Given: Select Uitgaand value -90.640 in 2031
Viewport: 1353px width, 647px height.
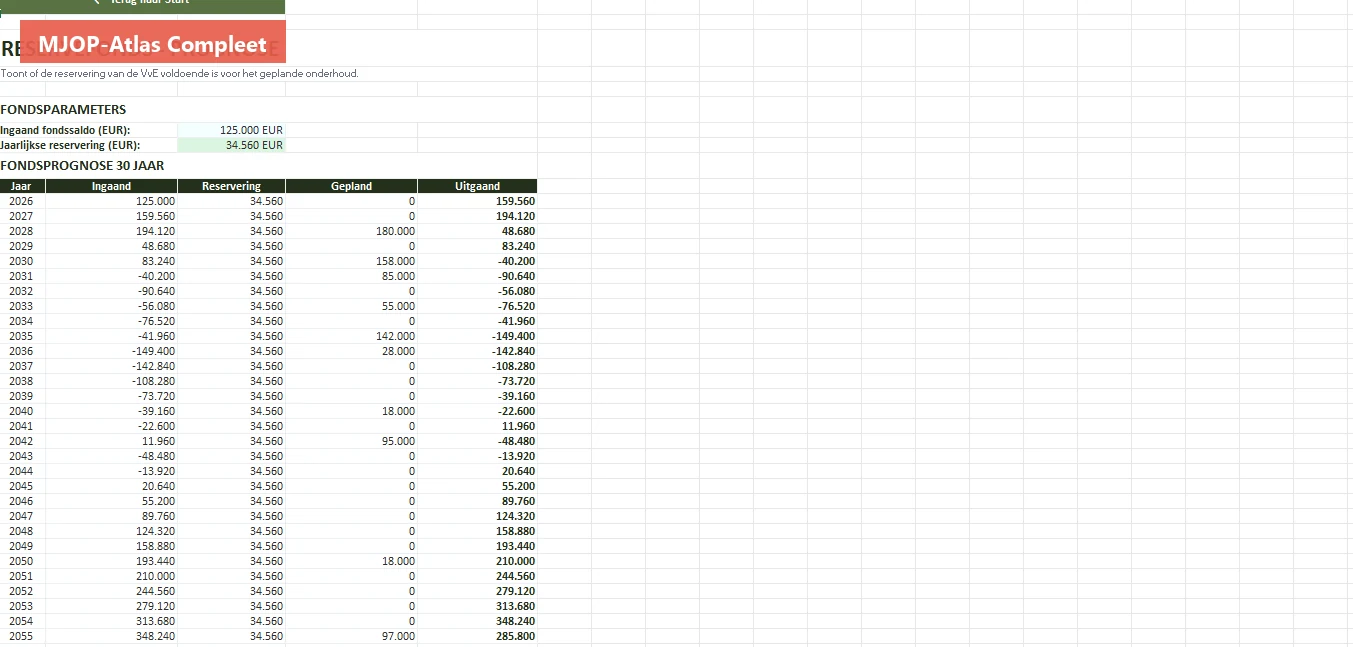Looking at the screenshot, I should [477, 276].
